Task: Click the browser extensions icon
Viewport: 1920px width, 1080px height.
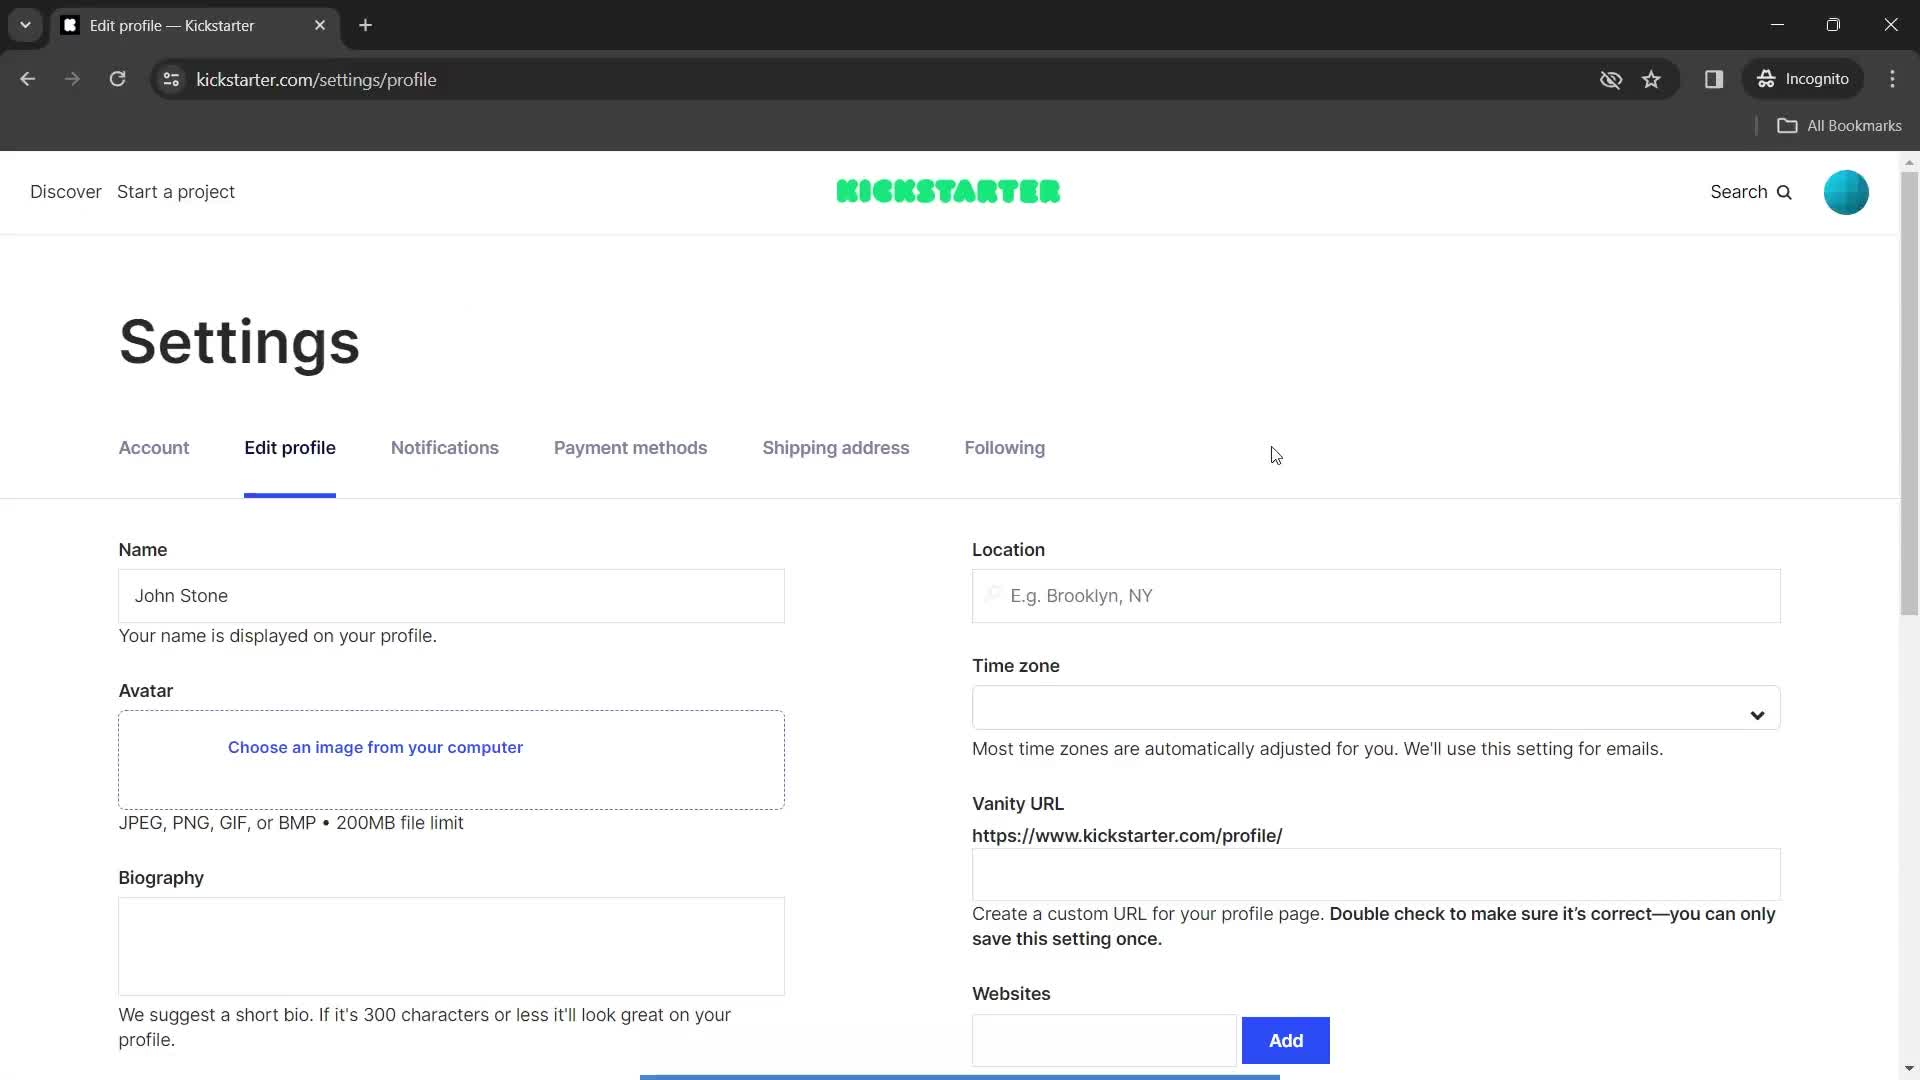Action: coord(1713,79)
